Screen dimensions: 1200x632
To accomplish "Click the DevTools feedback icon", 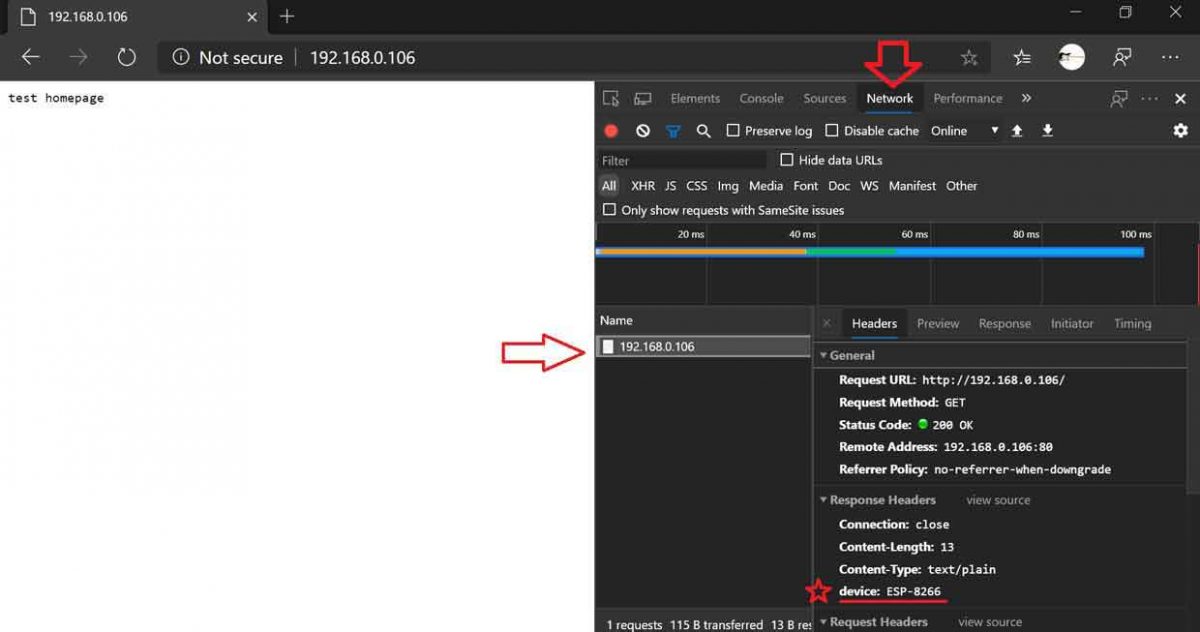I will 1119,99.
